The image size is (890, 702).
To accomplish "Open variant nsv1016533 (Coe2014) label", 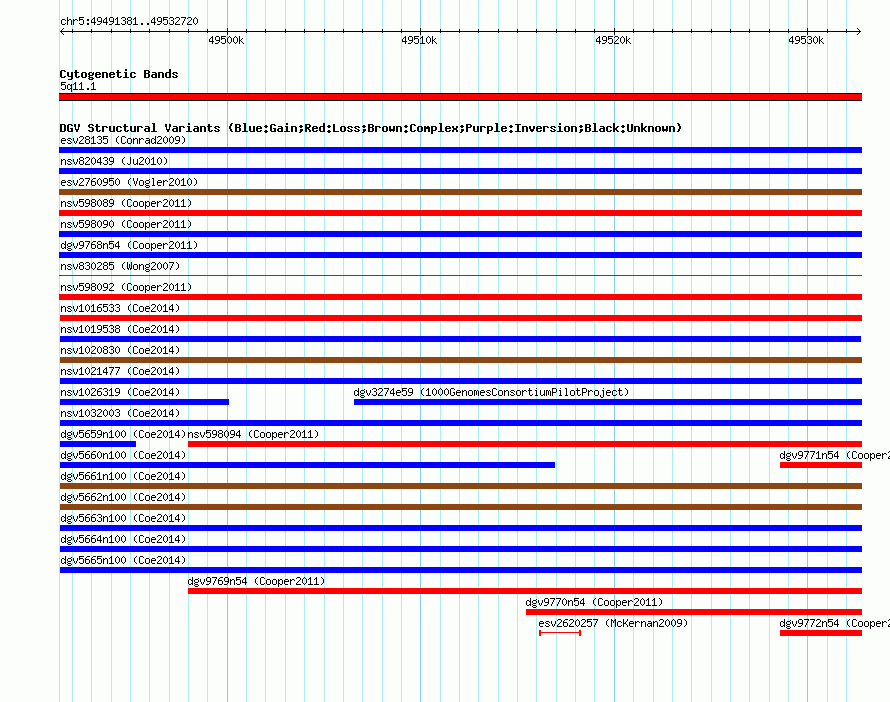I will pyautogui.click(x=120, y=308).
